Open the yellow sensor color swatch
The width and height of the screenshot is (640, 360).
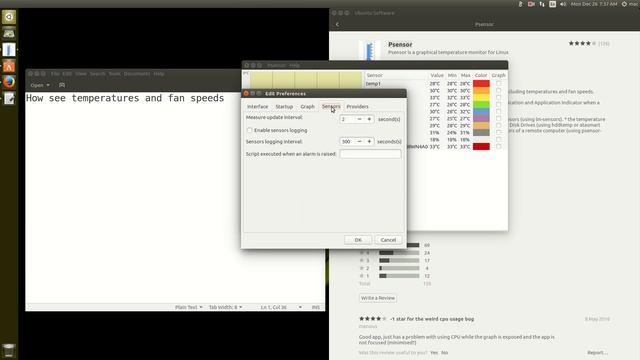pos(481,98)
